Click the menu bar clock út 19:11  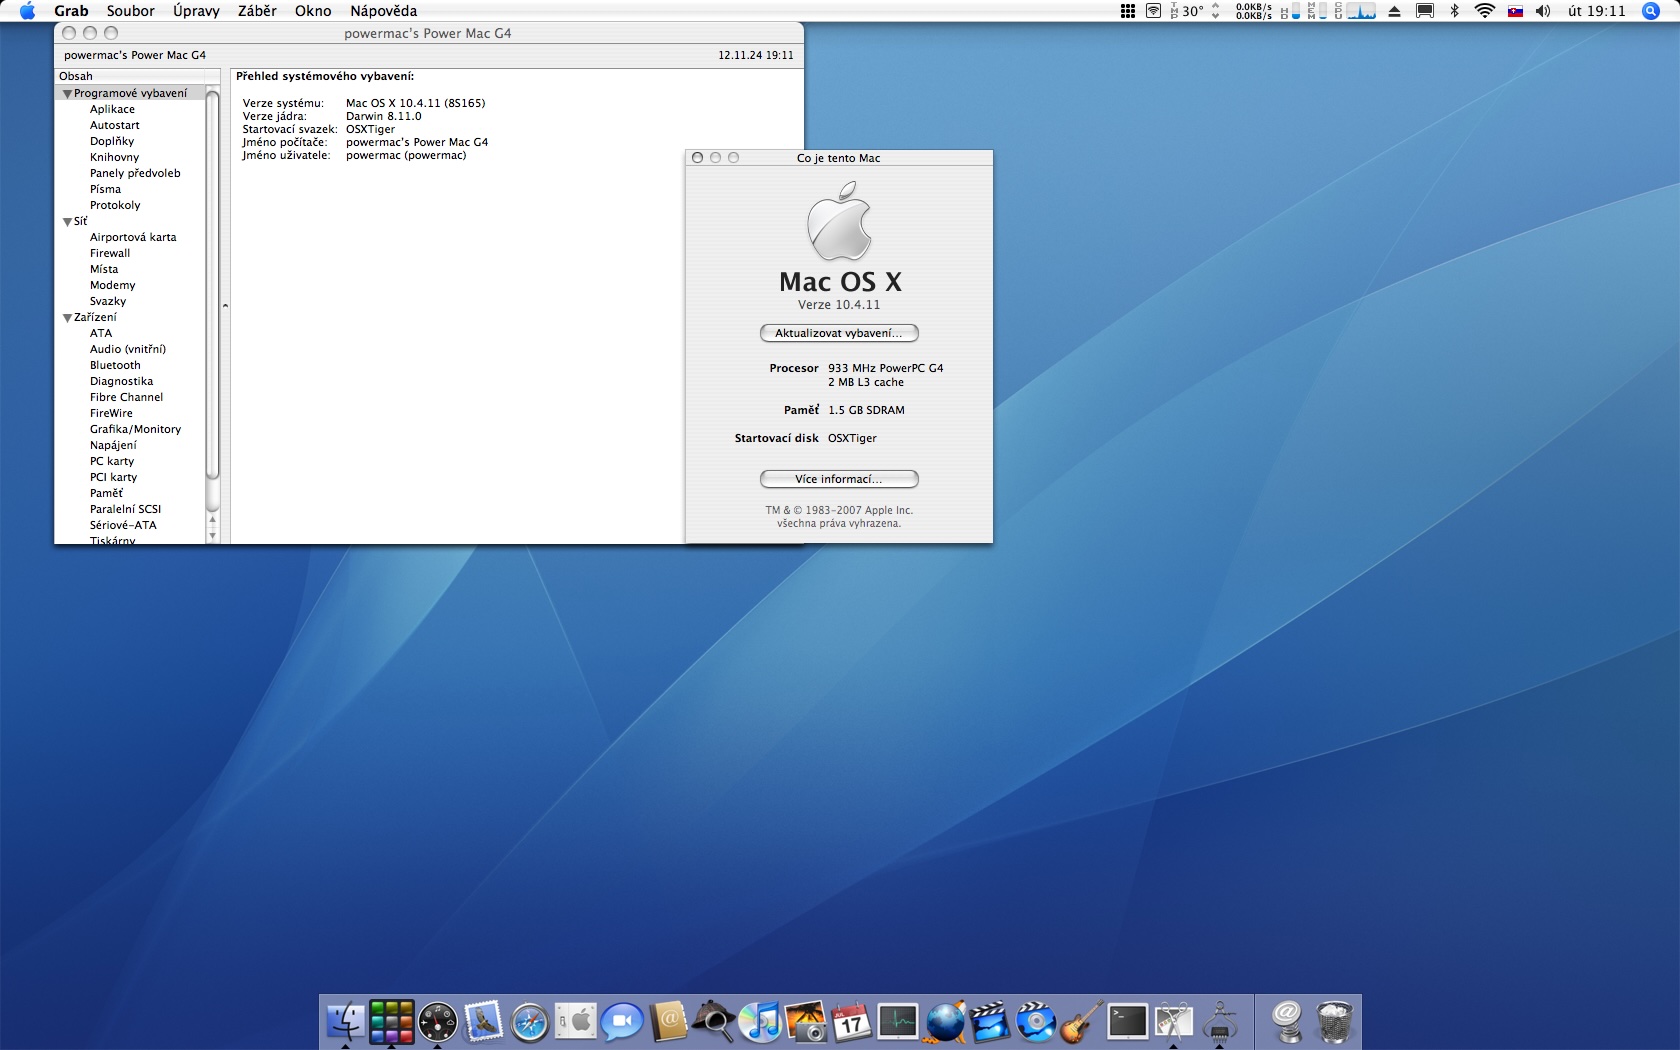pos(1597,11)
